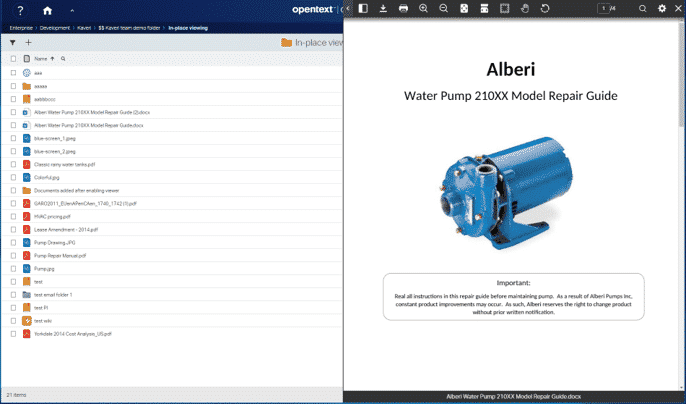Sort by the Name column header
This screenshot has width=686, height=404.
[41, 59]
